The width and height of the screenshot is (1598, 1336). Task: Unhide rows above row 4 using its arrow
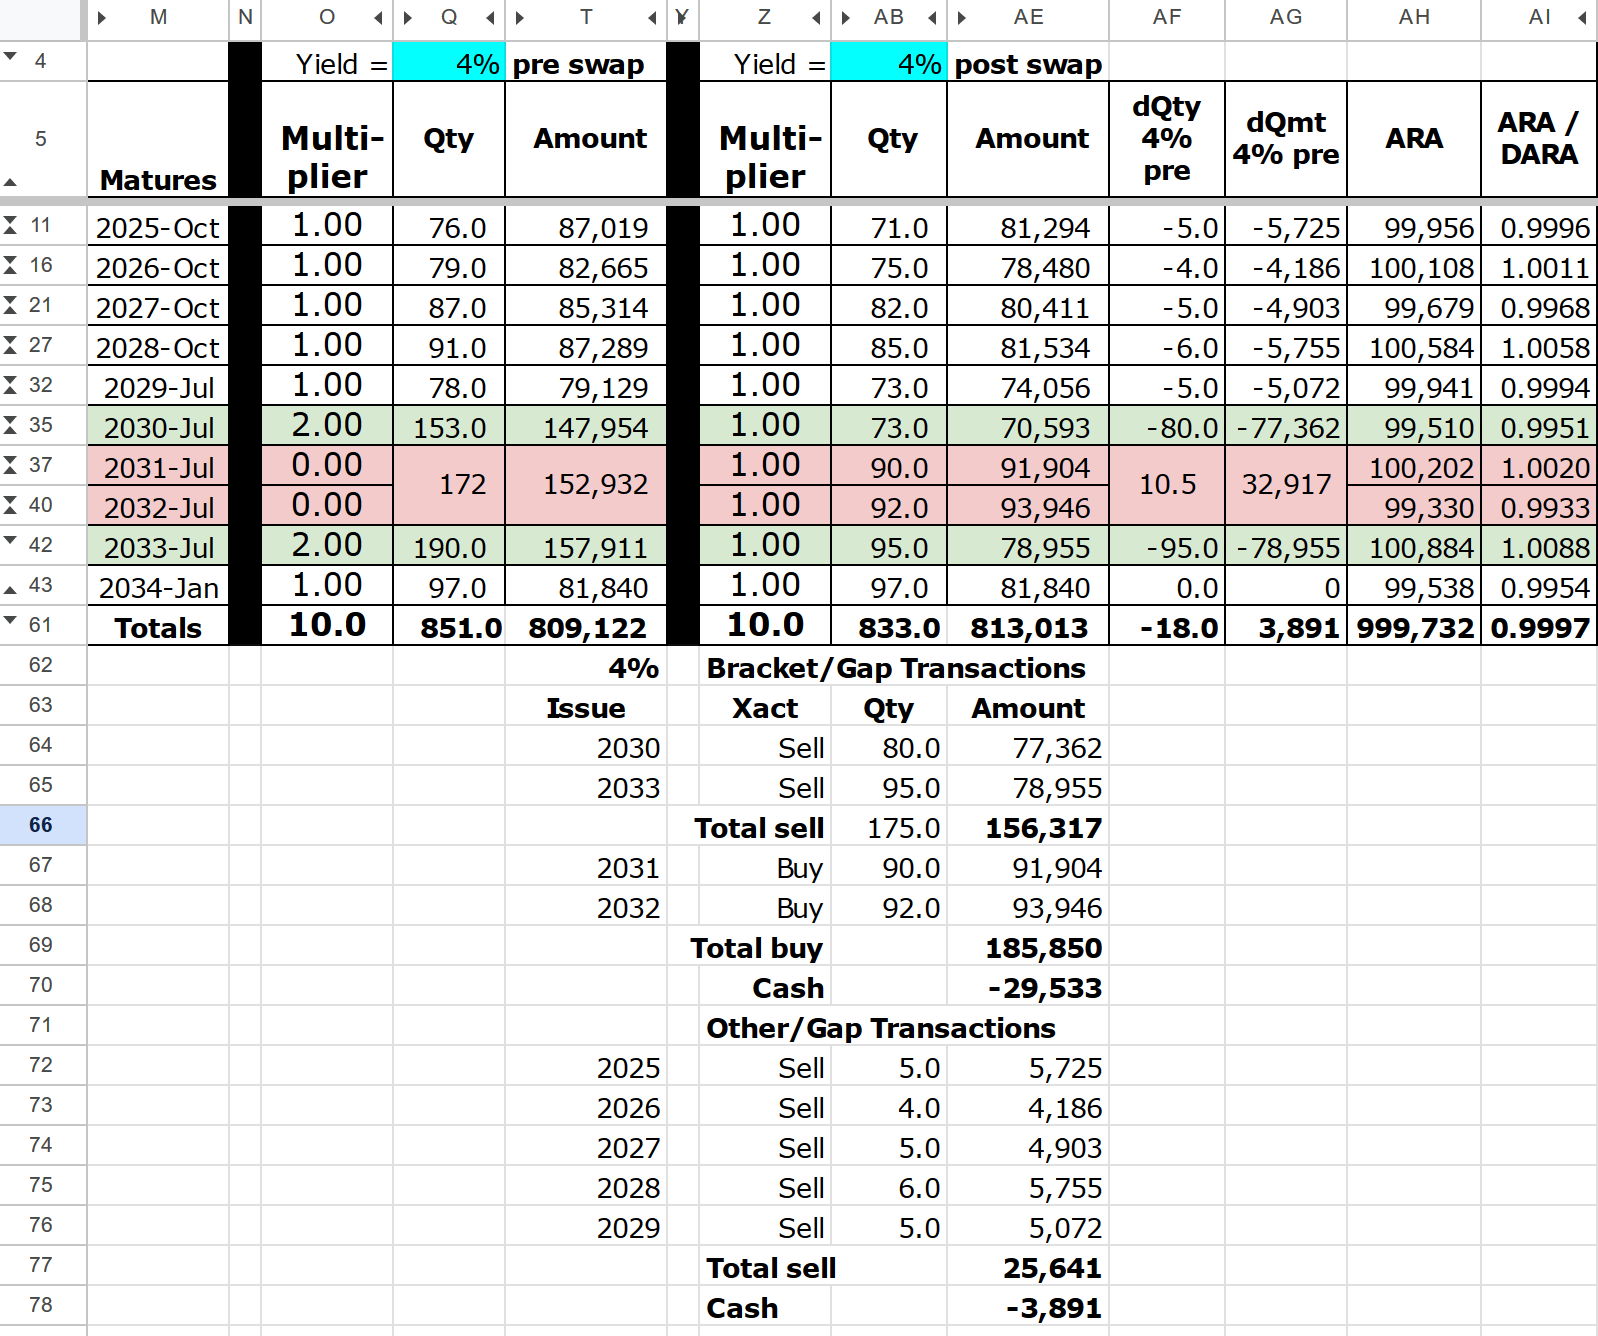(11, 57)
